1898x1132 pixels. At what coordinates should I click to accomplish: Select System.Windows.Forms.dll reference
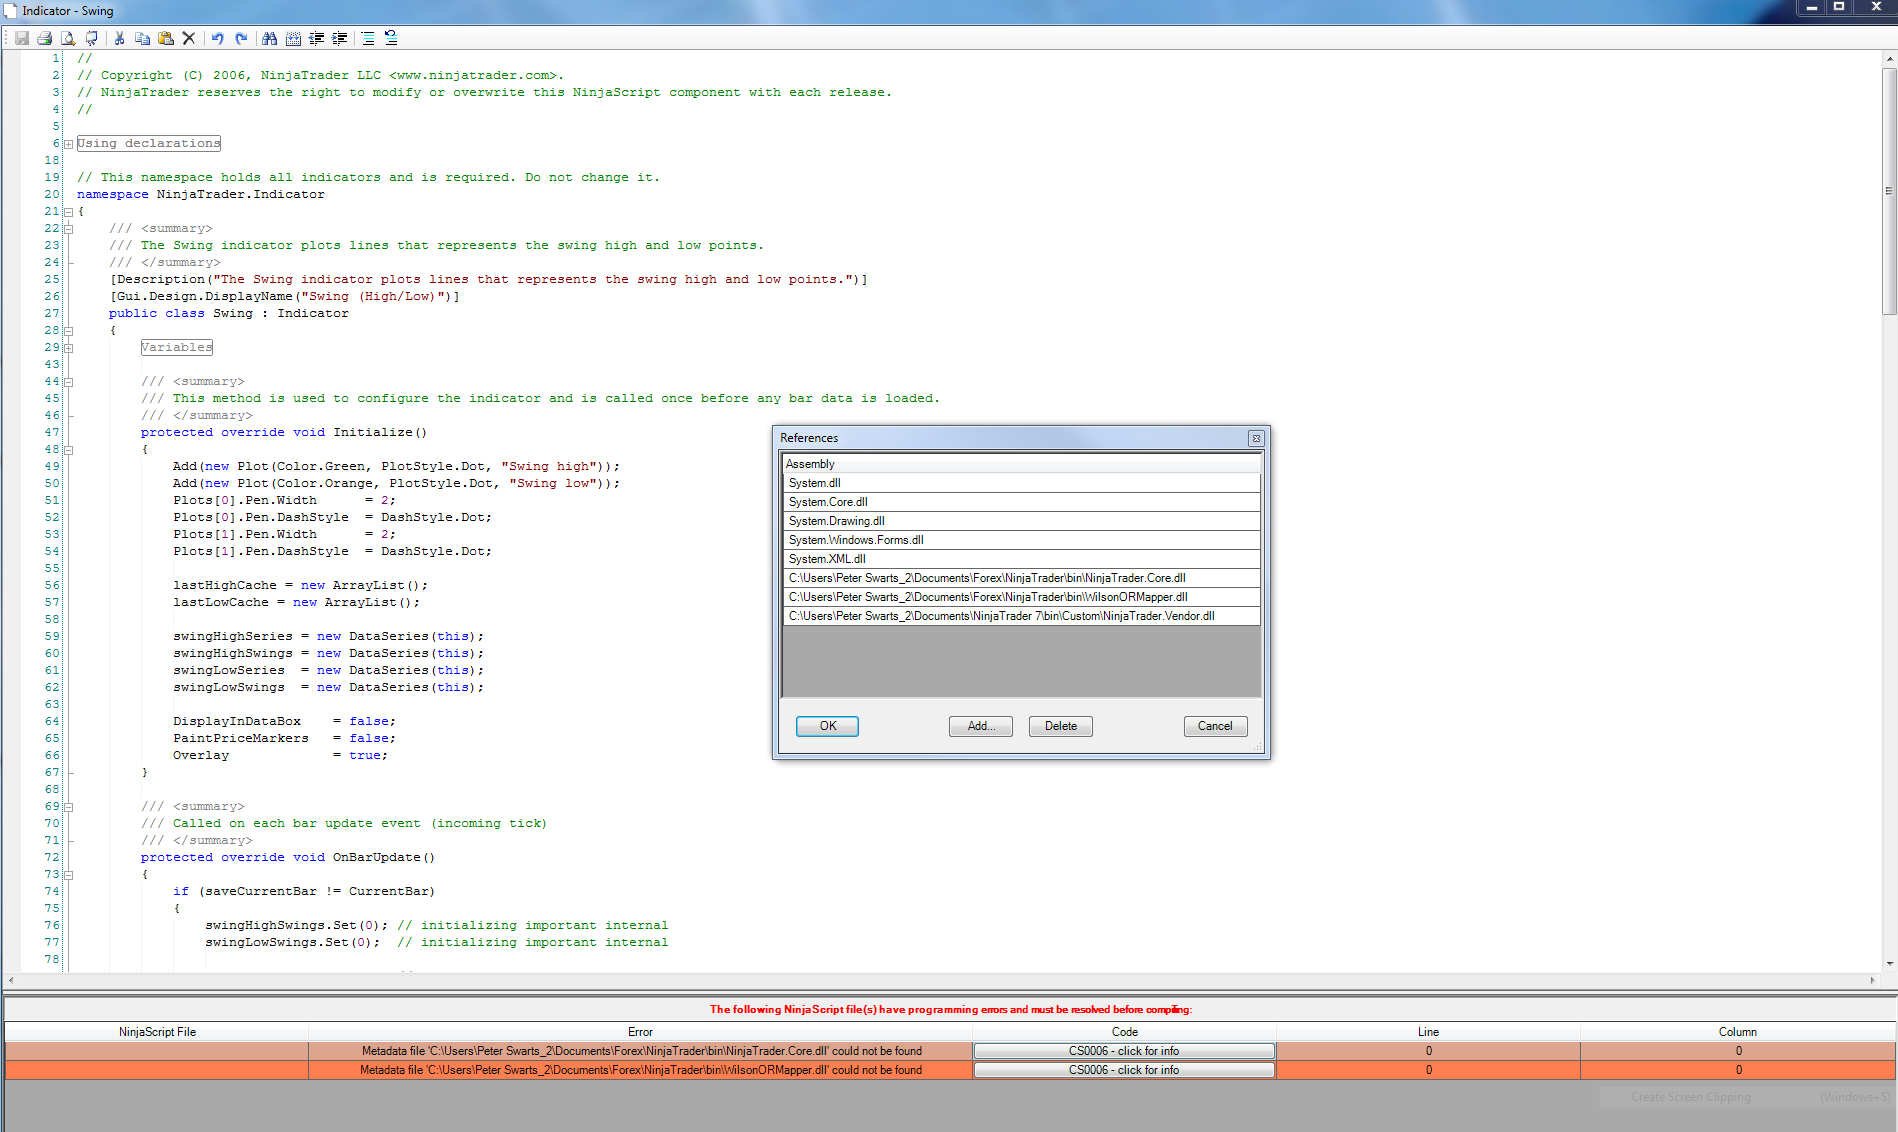point(1021,540)
